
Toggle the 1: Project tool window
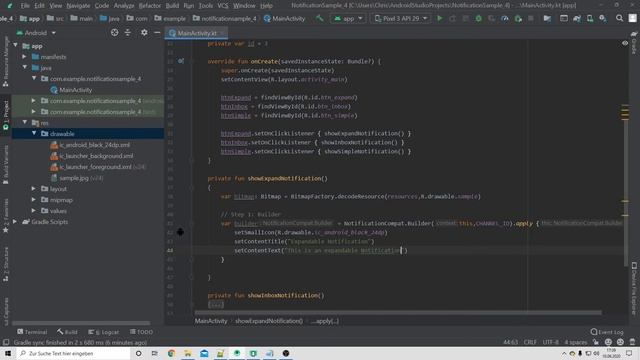6,116
